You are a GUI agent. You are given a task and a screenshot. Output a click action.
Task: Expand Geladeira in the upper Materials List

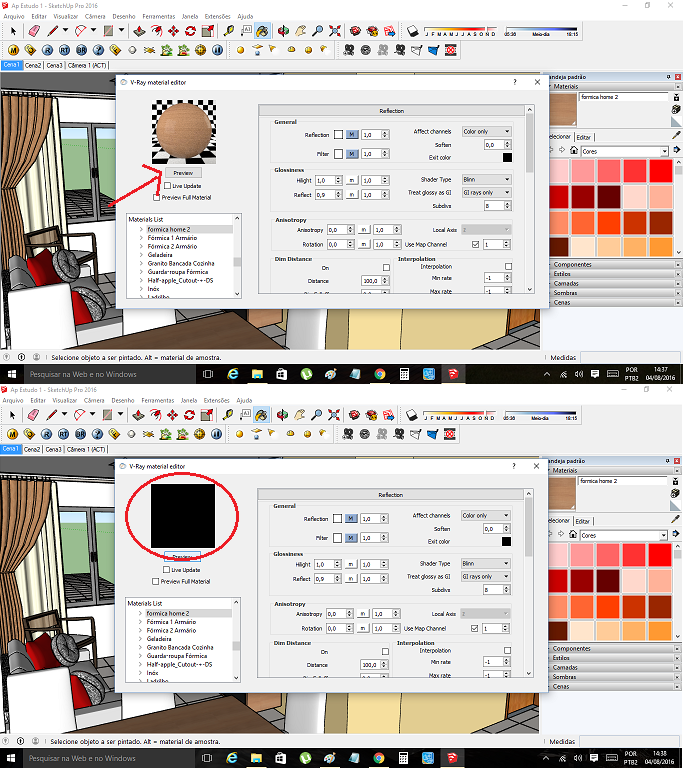point(141,255)
